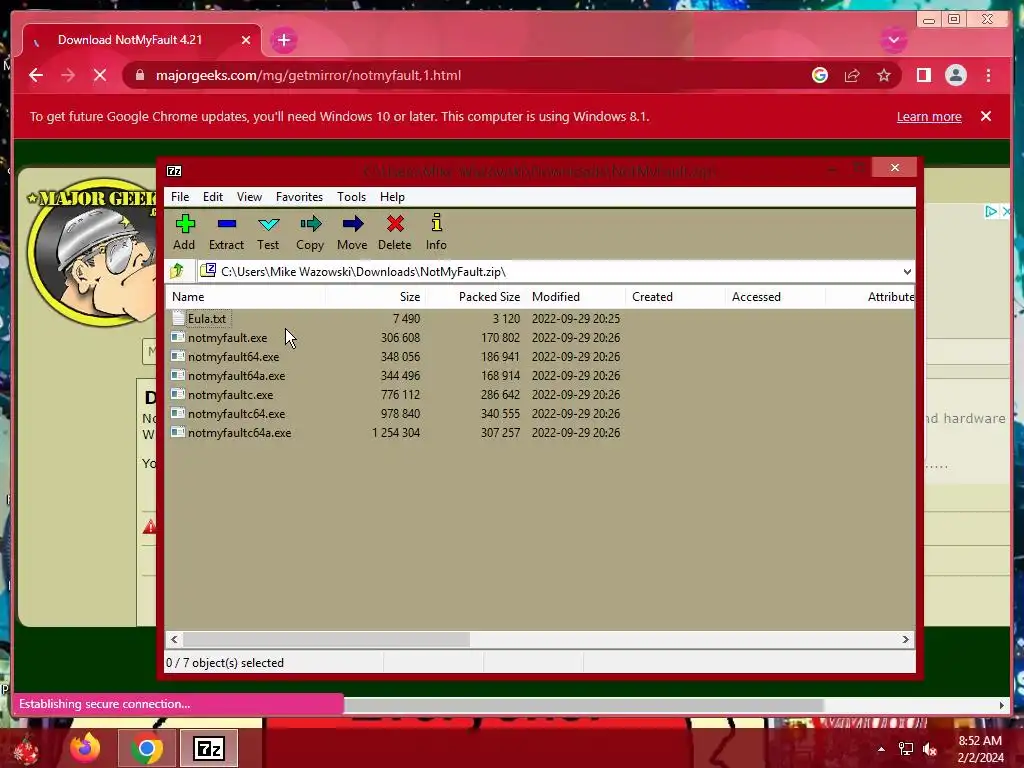Go up one folder level in 7-Zip
Screen dimensions: 1024x768
176,271
